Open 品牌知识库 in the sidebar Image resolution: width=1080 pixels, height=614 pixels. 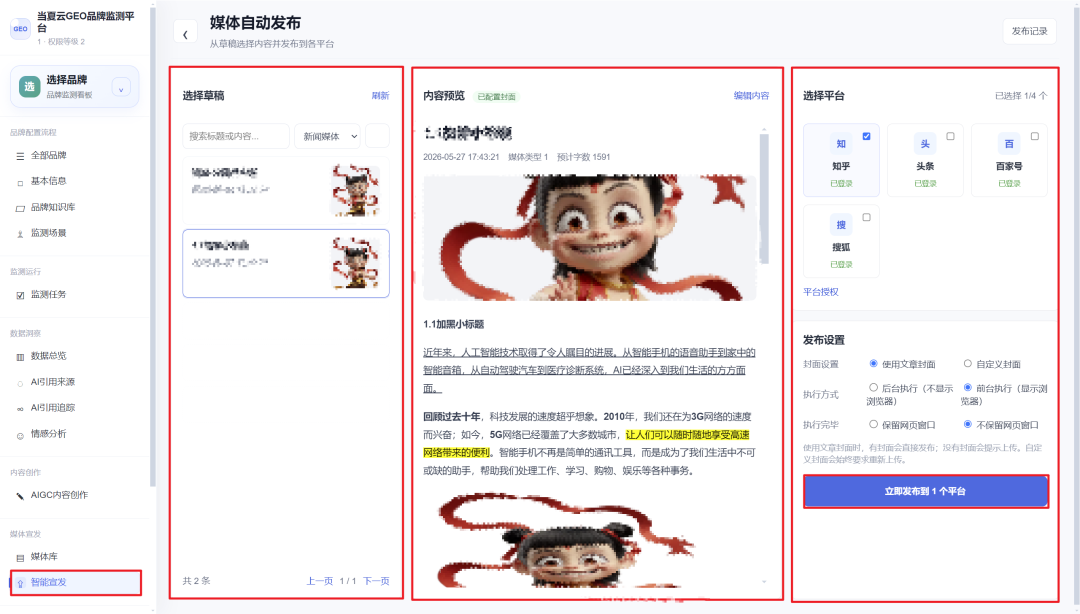[x=52, y=207]
